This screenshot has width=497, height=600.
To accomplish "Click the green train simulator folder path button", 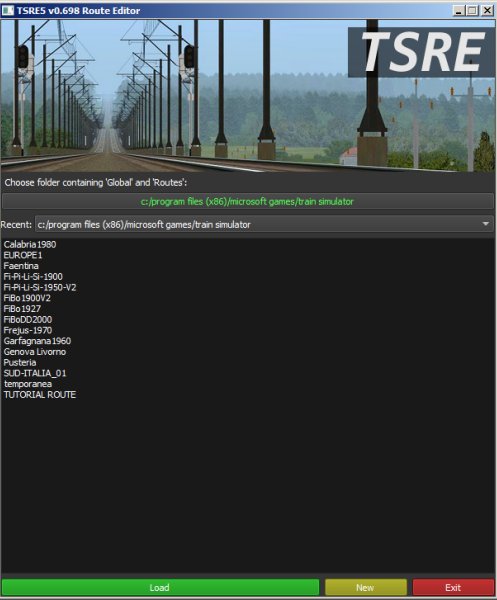I will (x=248, y=201).
